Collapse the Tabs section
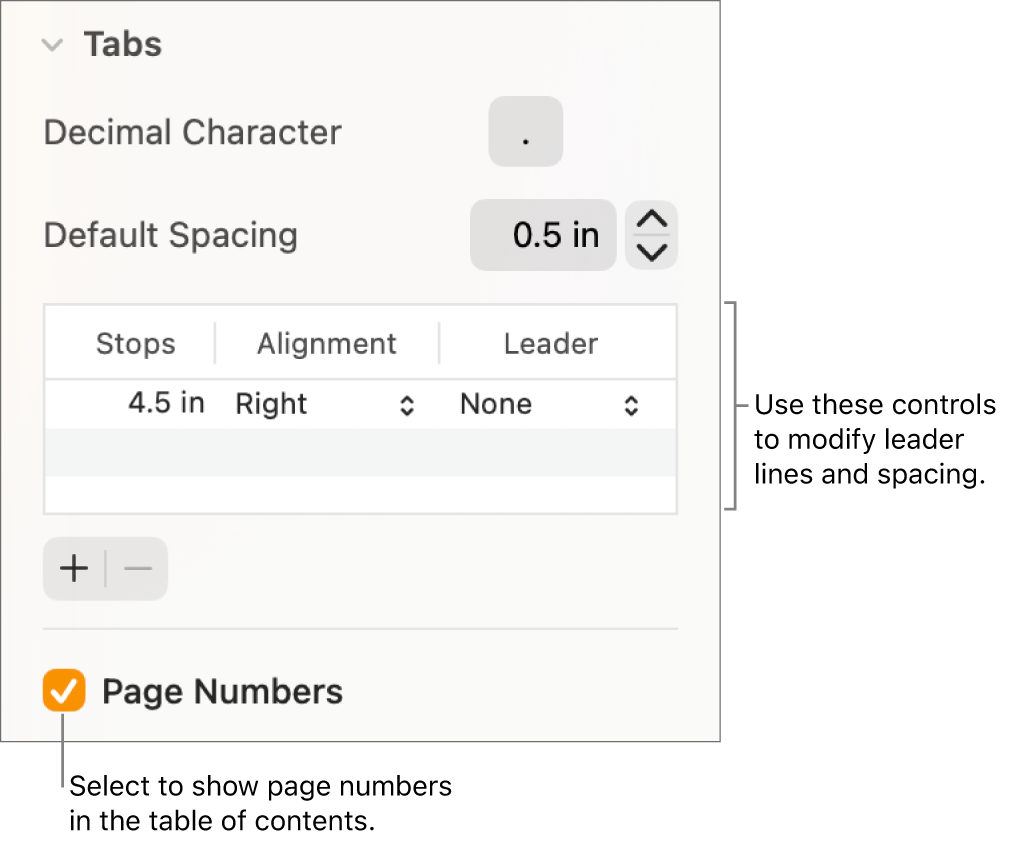 52,44
